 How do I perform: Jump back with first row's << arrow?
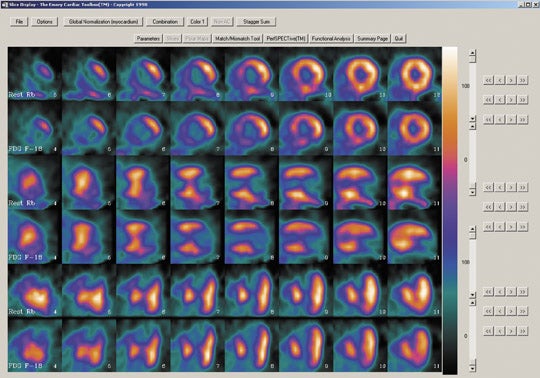point(489,80)
